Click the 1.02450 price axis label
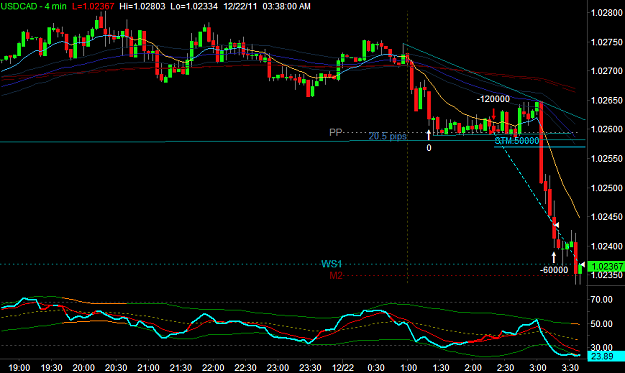 point(606,217)
